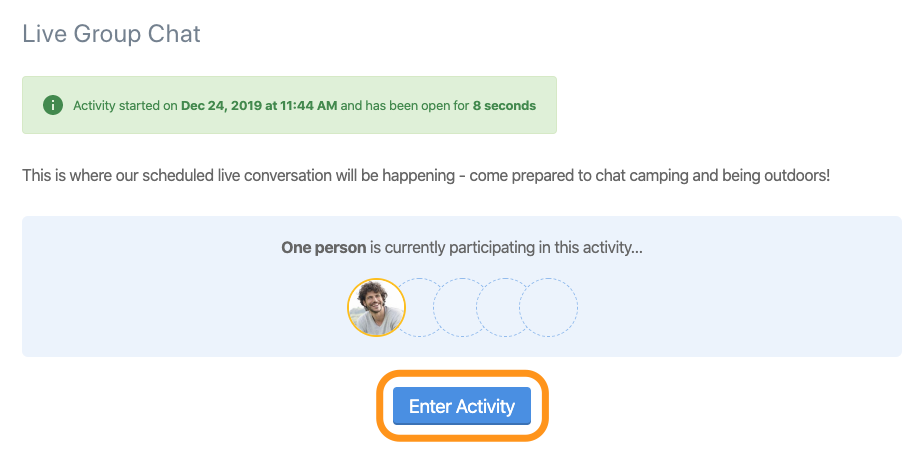Select the second empty participant placeholder circle

(463, 308)
